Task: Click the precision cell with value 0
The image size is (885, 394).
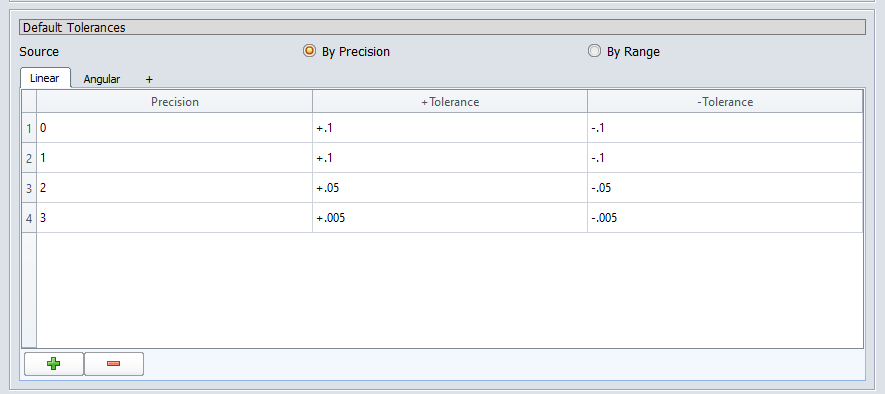Action: (x=174, y=128)
